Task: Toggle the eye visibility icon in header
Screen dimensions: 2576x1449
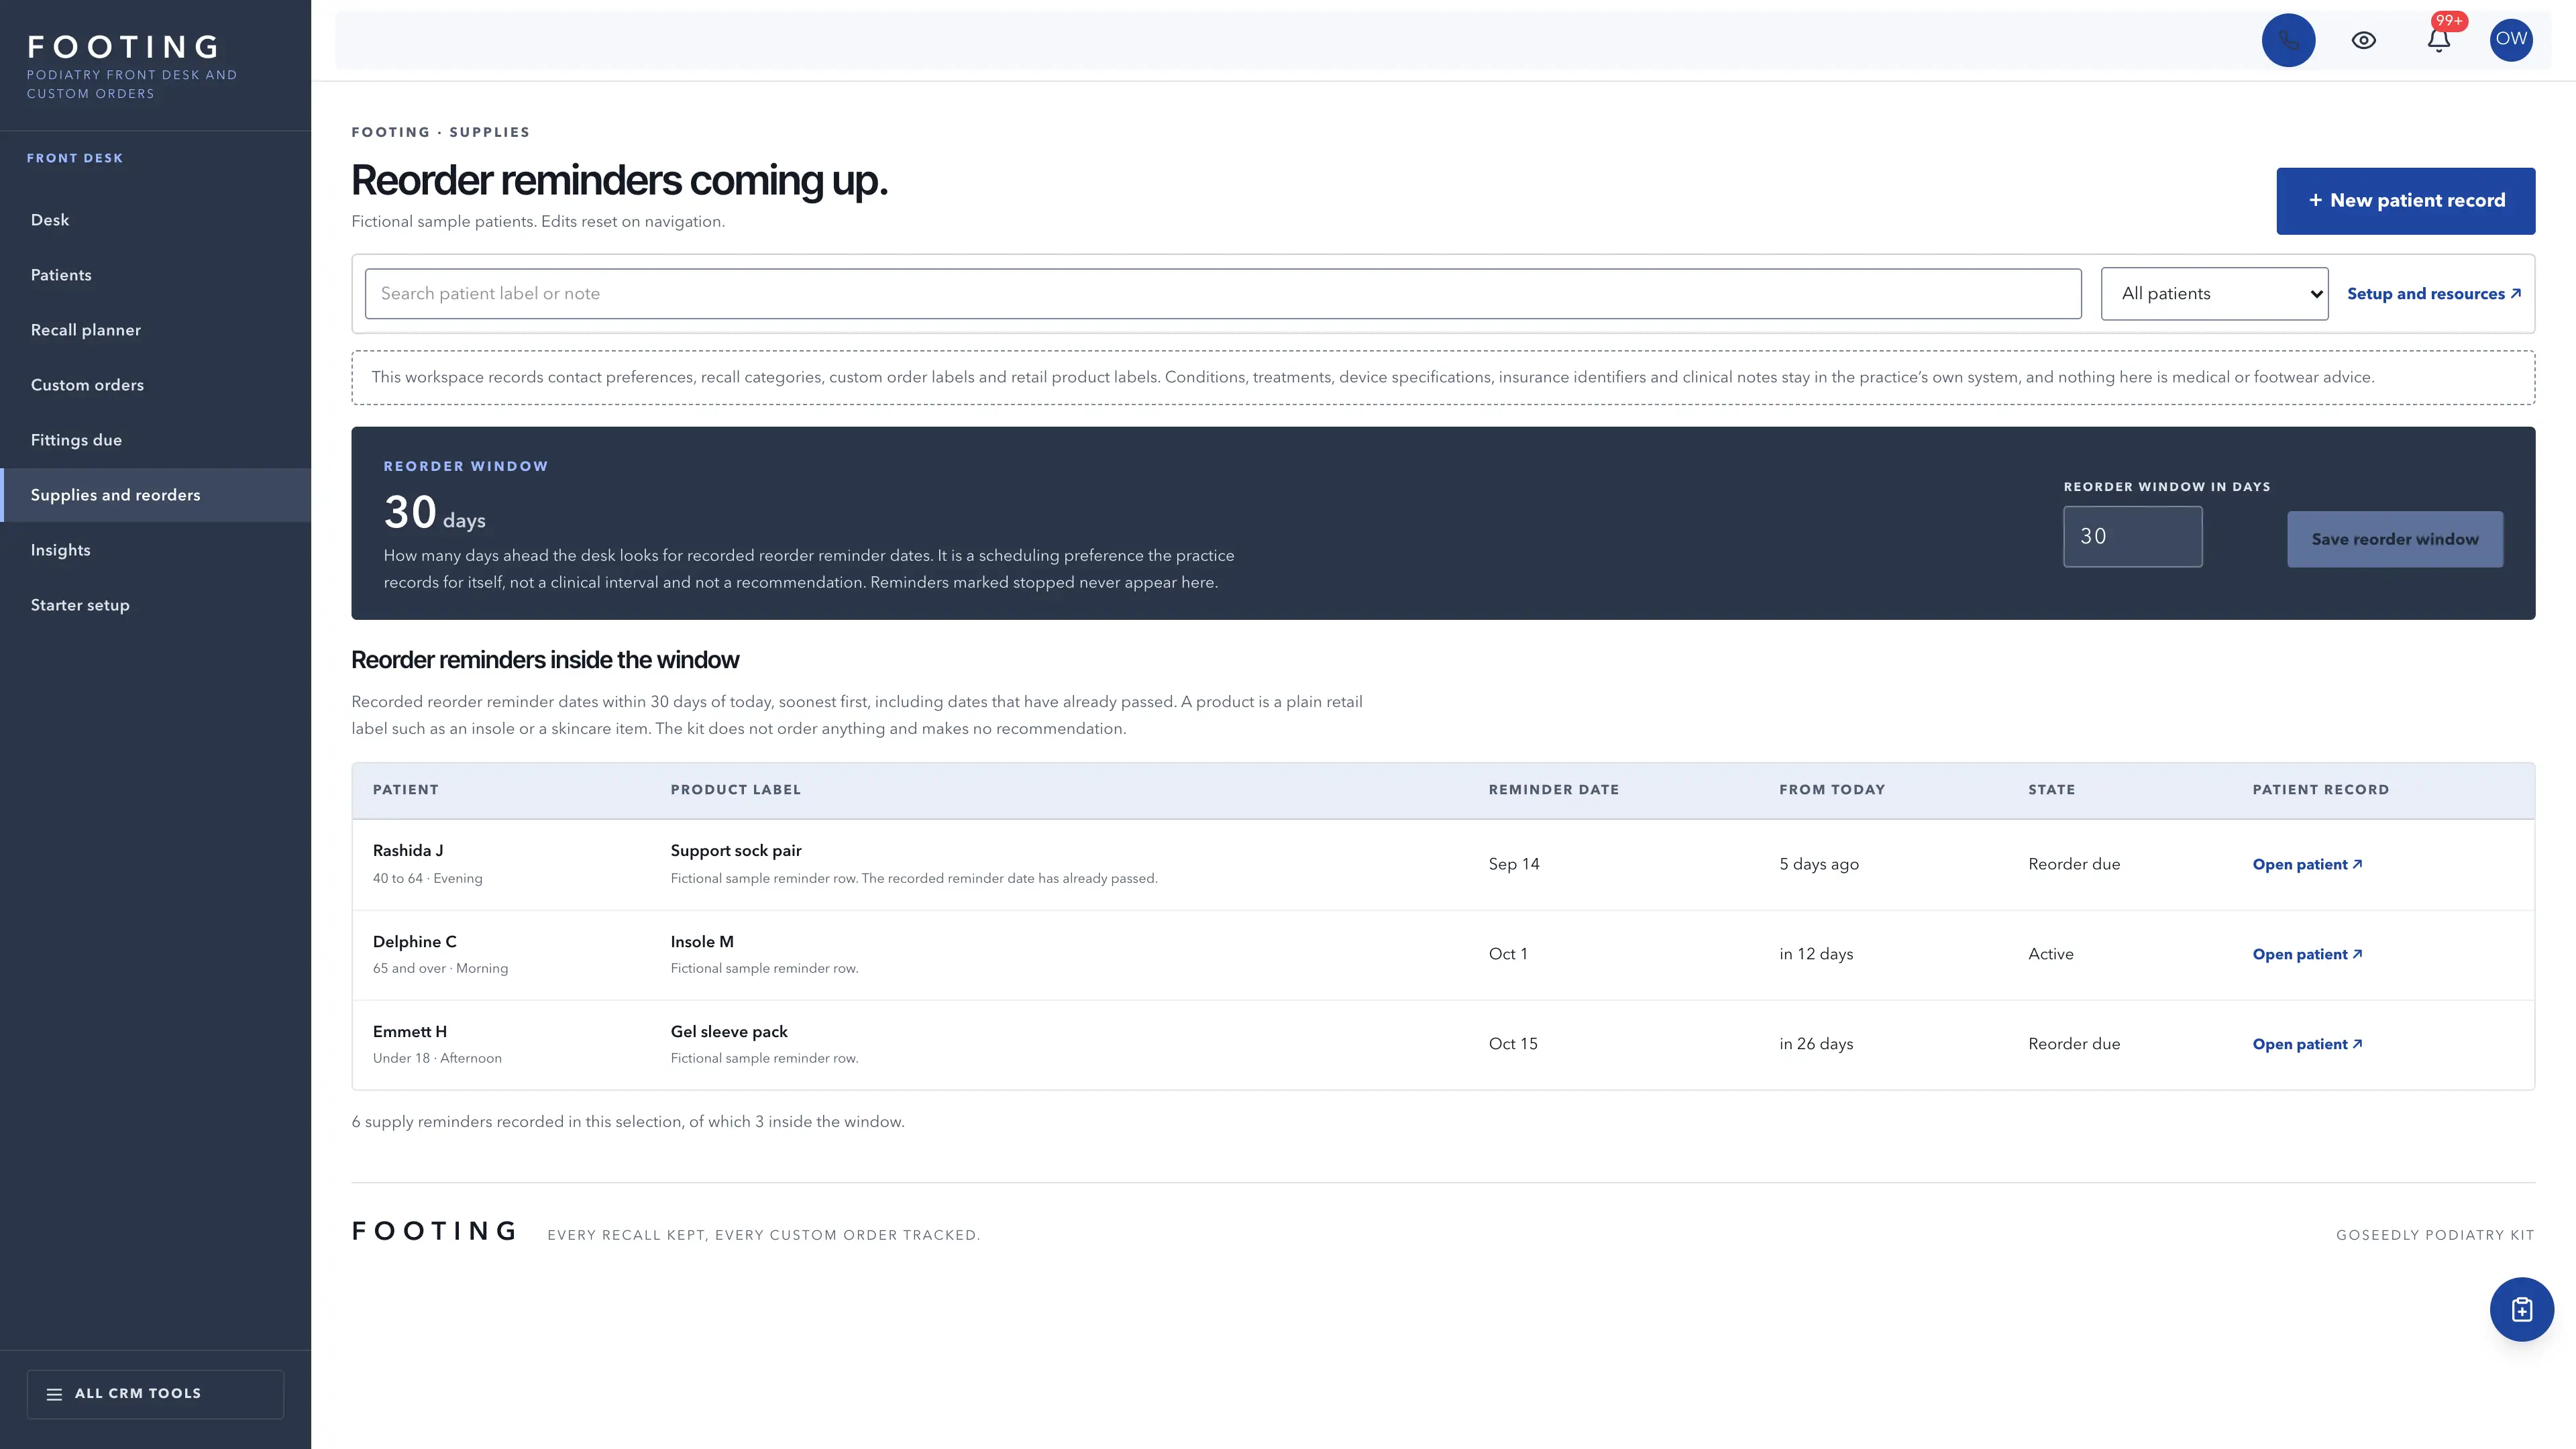Action: (2364, 41)
